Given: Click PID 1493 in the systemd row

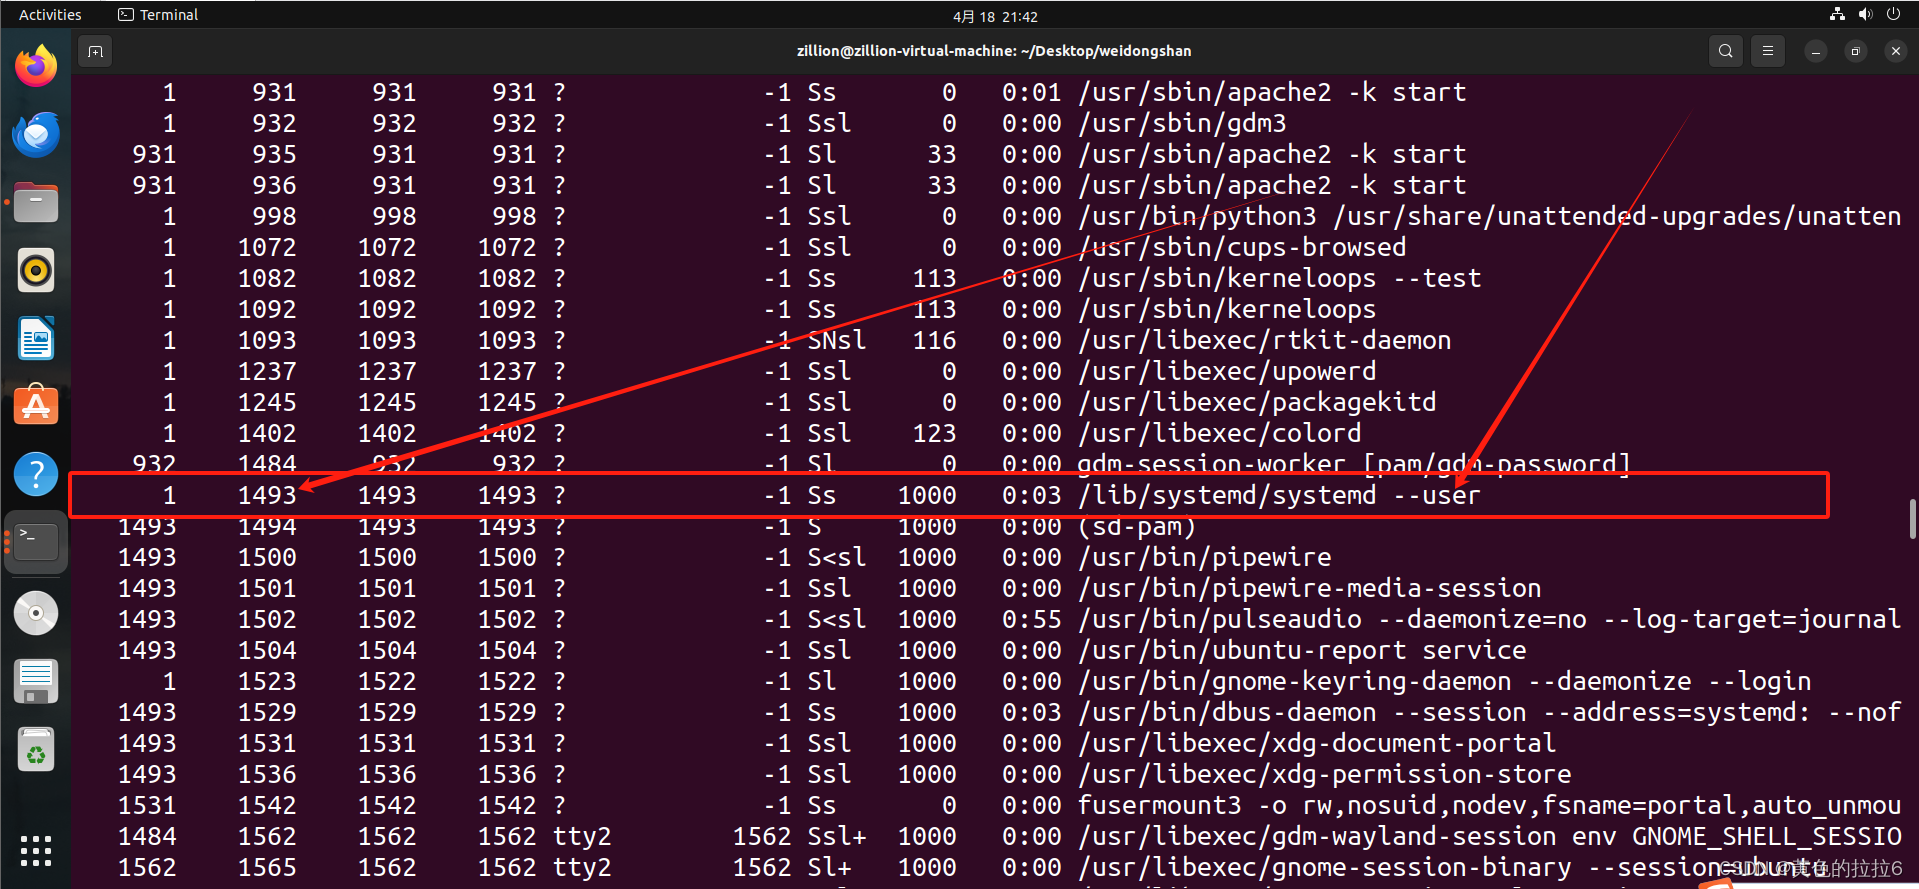Looking at the screenshot, I should pyautogui.click(x=267, y=495).
